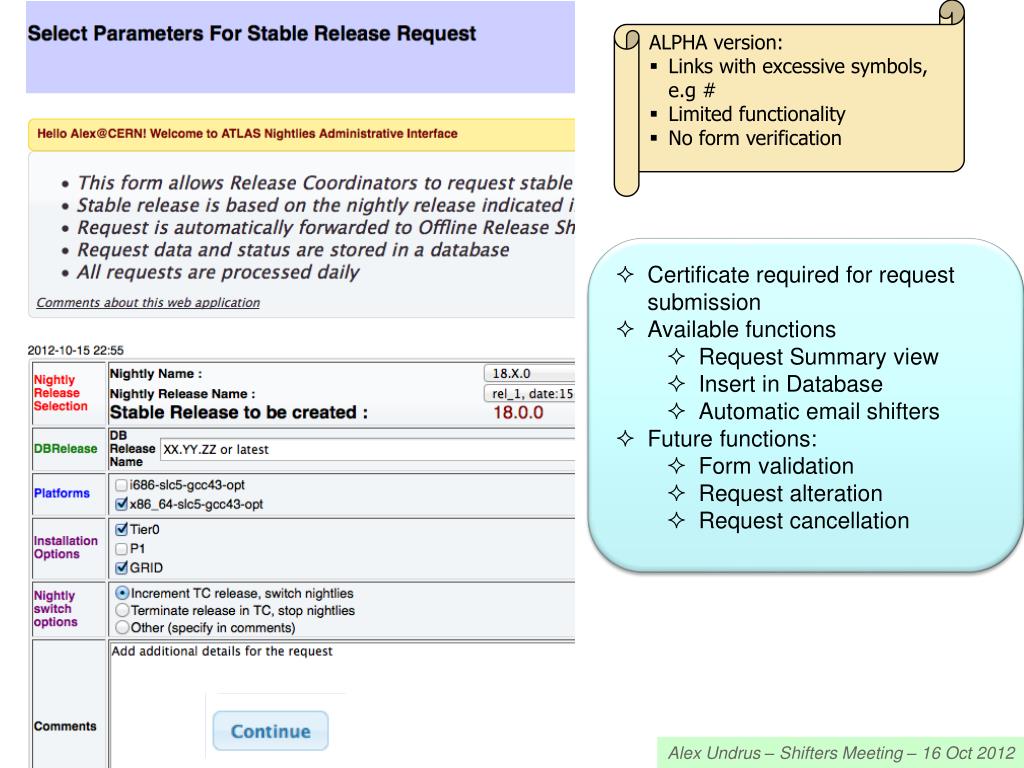Open the Nightly Name dropdown showing 18.X.0
Viewport: 1024px width, 768px height.
pyautogui.click(x=528, y=373)
